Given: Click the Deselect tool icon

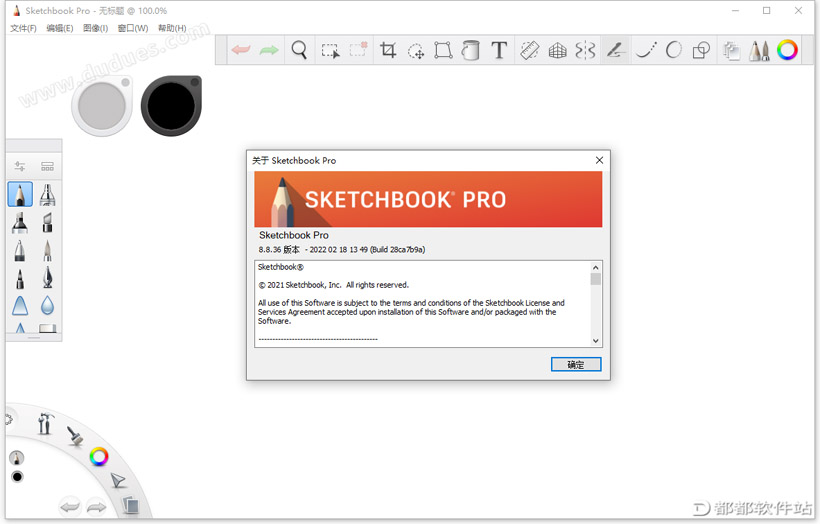Looking at the screenshot, I should coord(359,50).
